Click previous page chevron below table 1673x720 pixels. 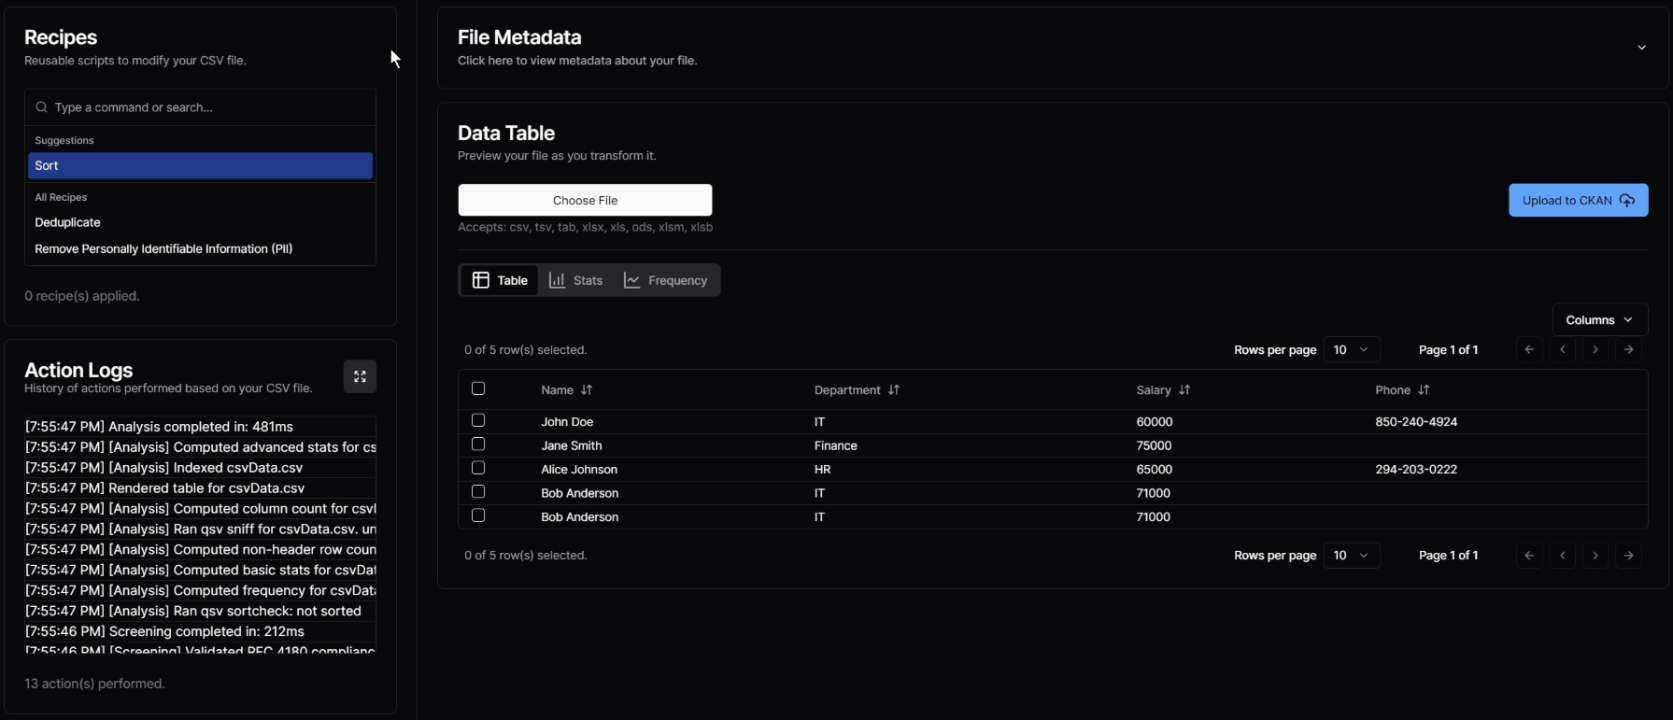1562,555
